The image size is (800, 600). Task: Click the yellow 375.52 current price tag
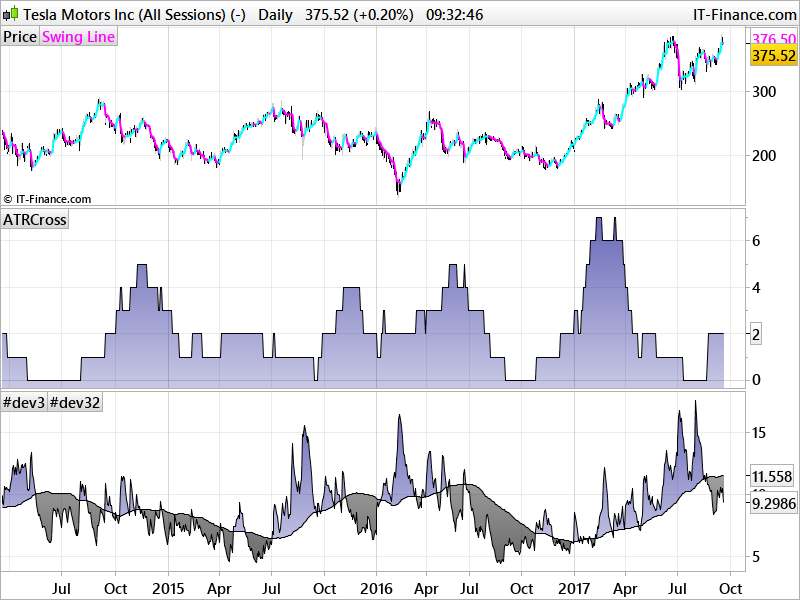773,55
